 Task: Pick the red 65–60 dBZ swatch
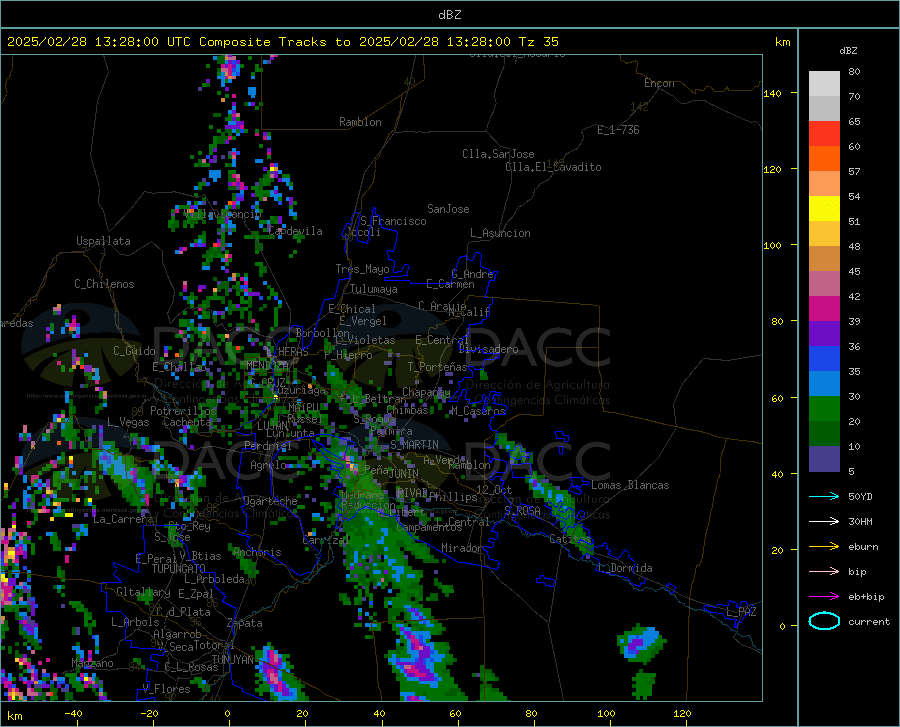point(824,134)
